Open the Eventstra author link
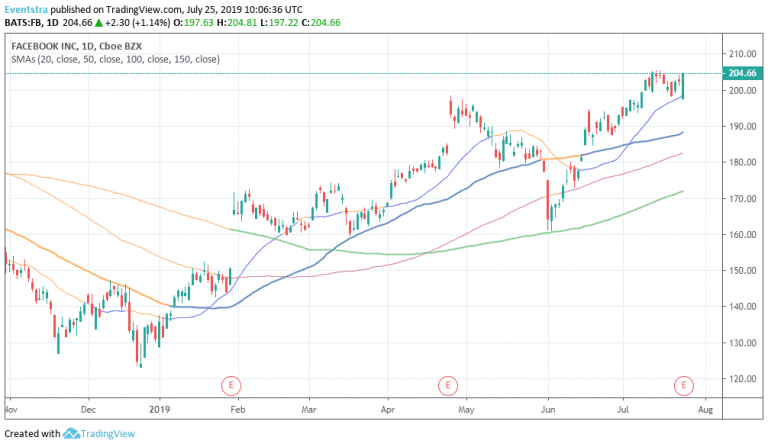This screenshot has width=768, height=447. pyautogui.click(x=27, y=9)
